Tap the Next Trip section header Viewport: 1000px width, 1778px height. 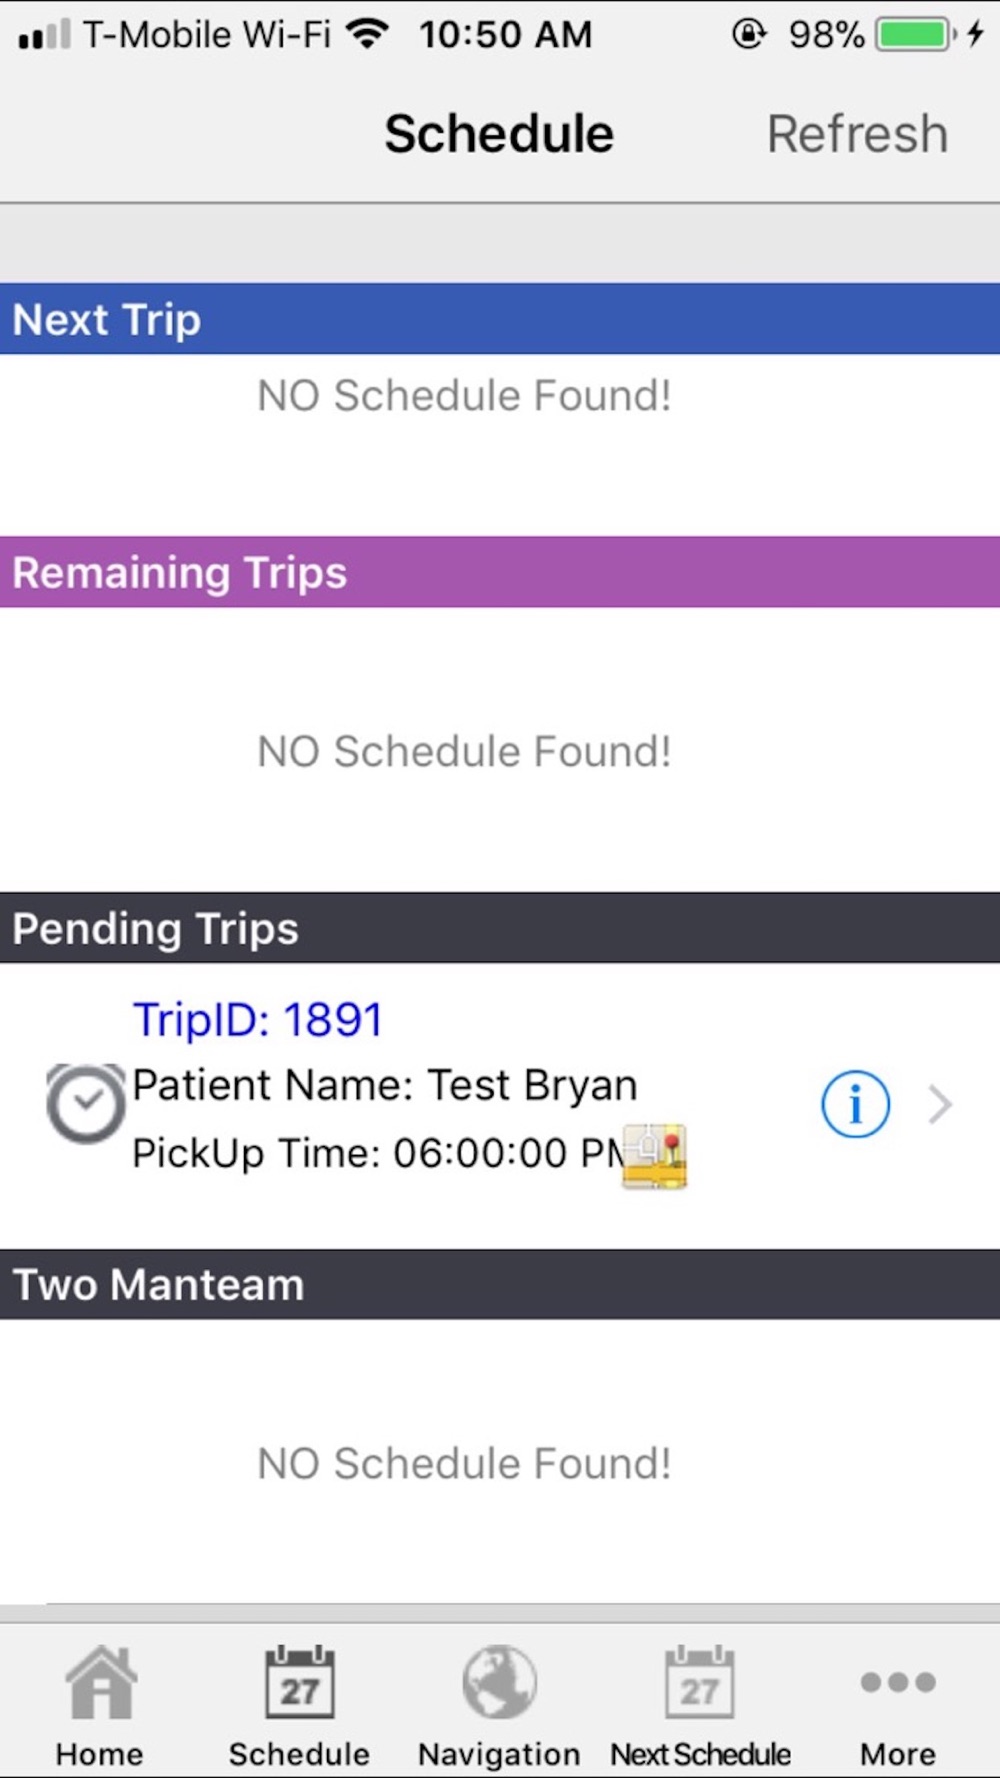pos(500,319)
